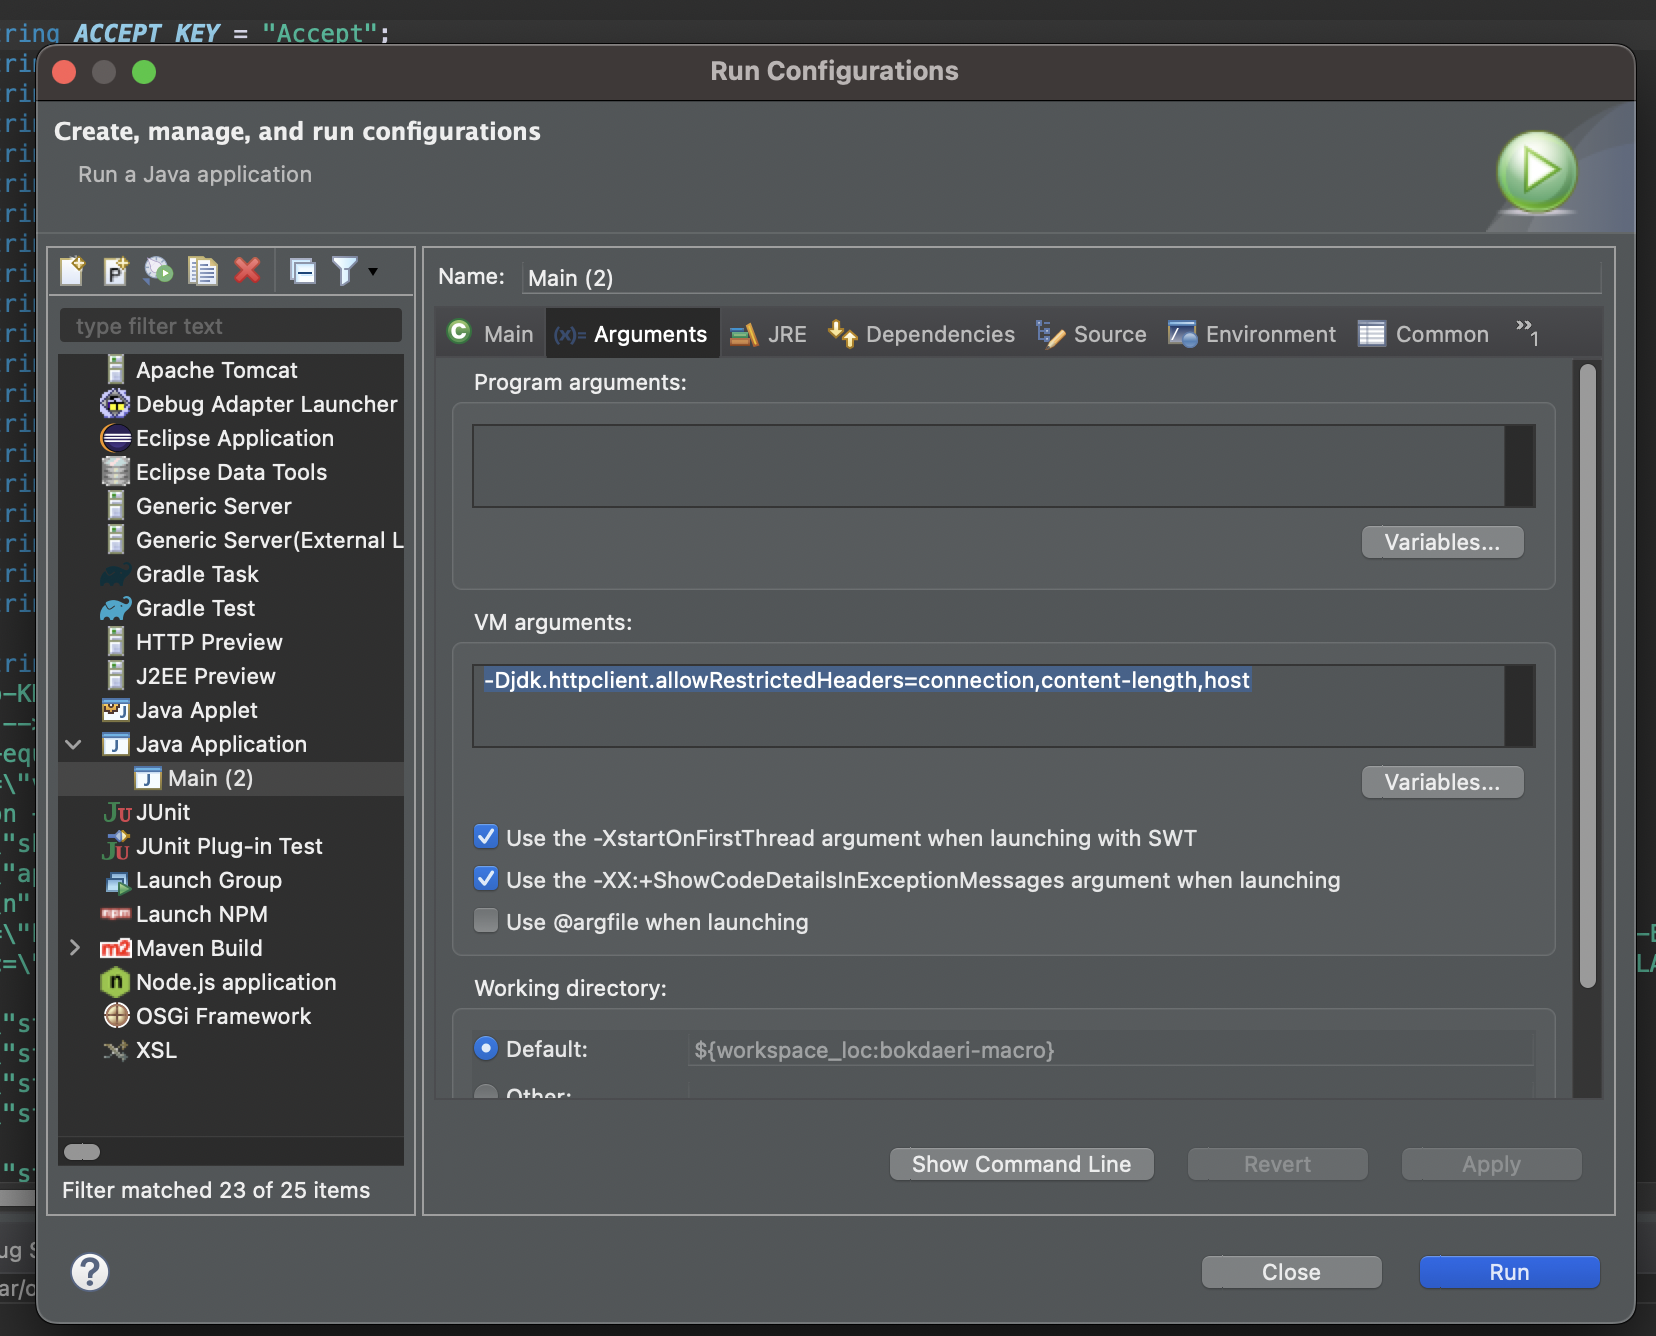Click the Gradle Test elephant icon
Screen dimensions: 1656x1336
[x=116, y=608]
